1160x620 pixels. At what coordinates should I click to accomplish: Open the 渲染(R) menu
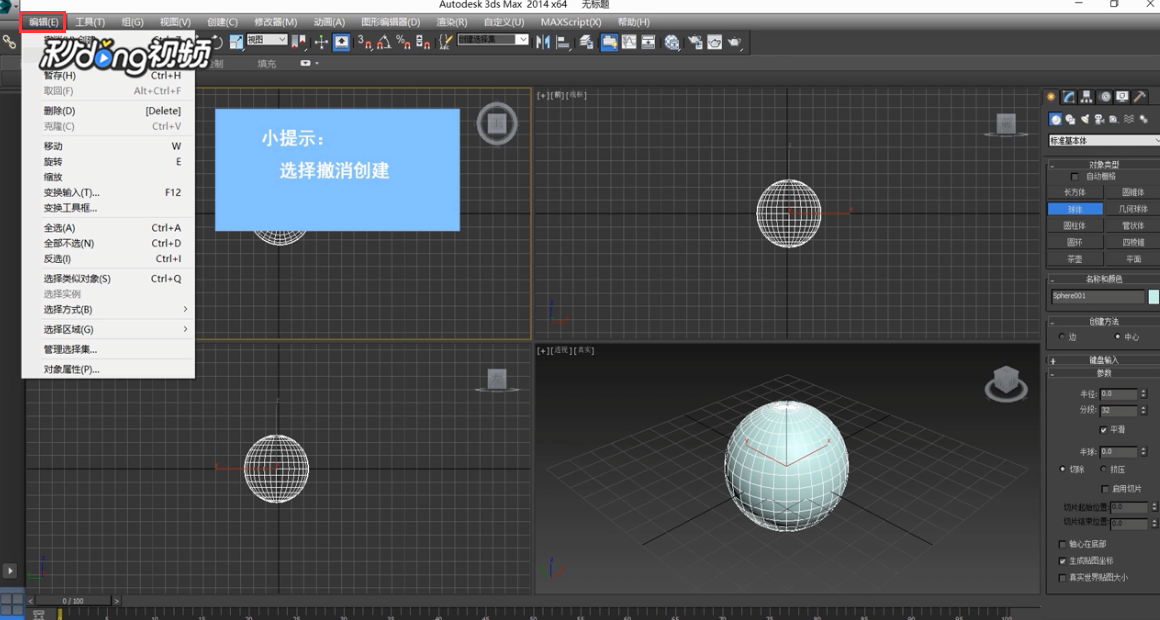(x=451, y=22)
